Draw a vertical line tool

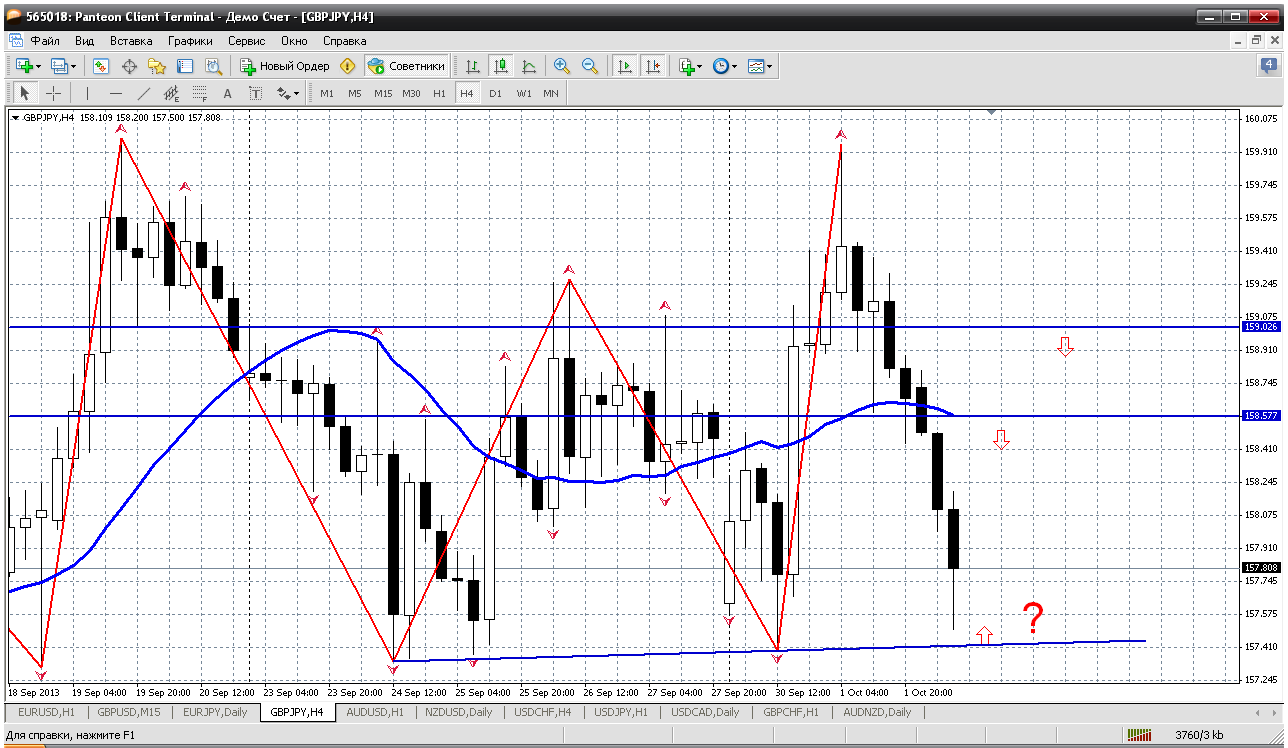tap(87, 93)
